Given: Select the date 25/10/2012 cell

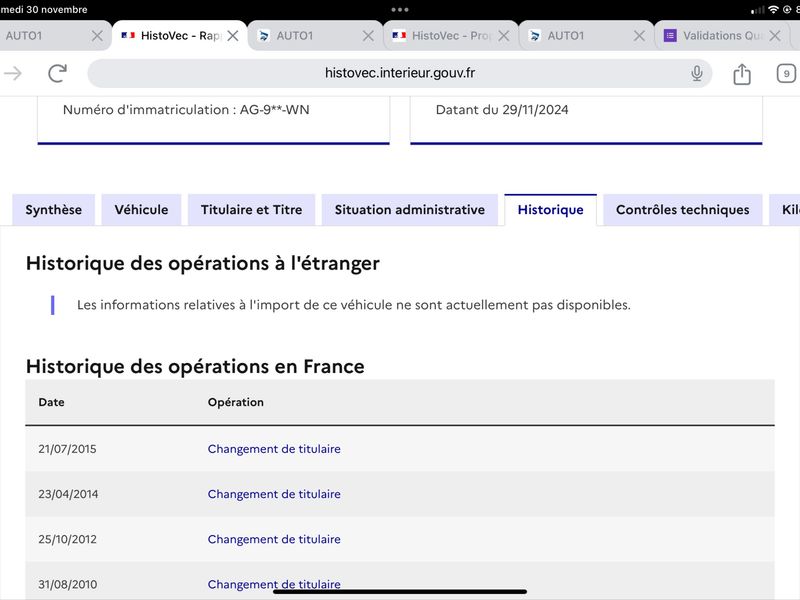Looking at the screenshot, I should (x=67, y=539).
